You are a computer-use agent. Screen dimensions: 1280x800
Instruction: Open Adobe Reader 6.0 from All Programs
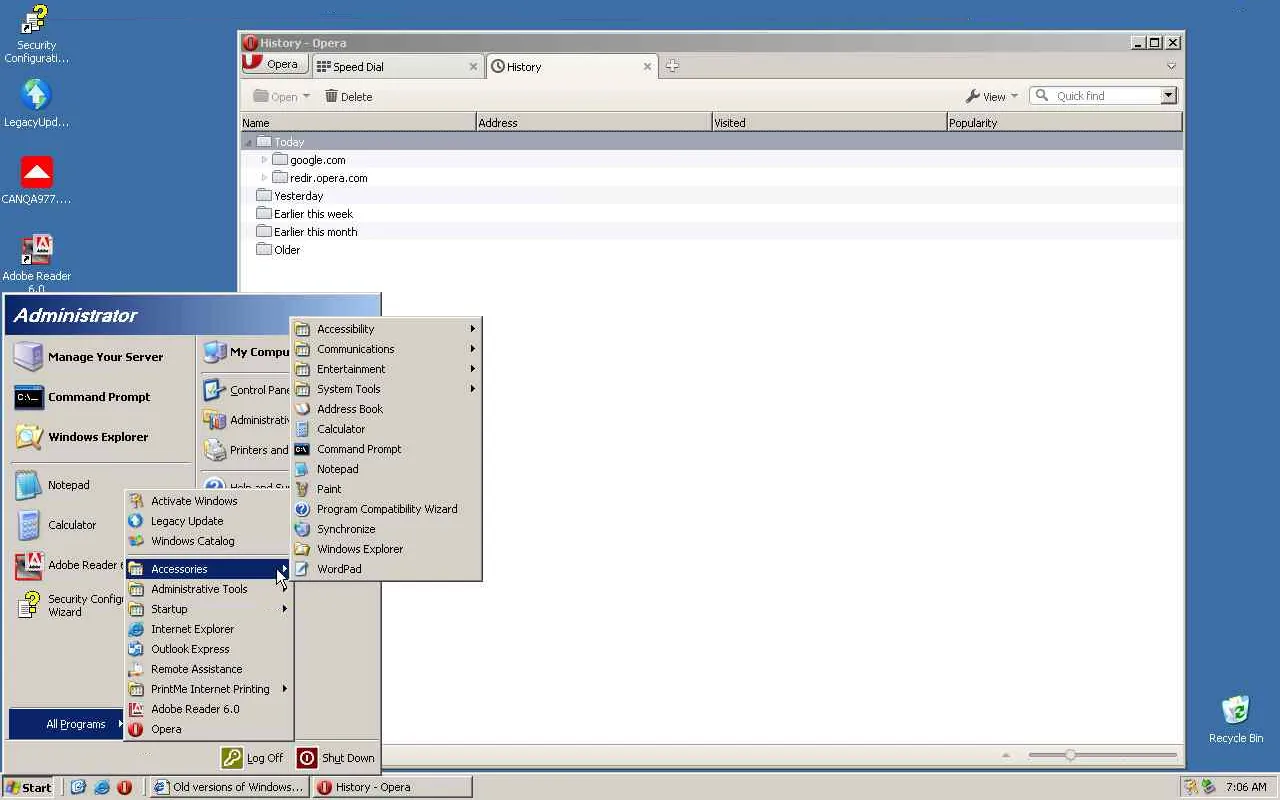209,709
